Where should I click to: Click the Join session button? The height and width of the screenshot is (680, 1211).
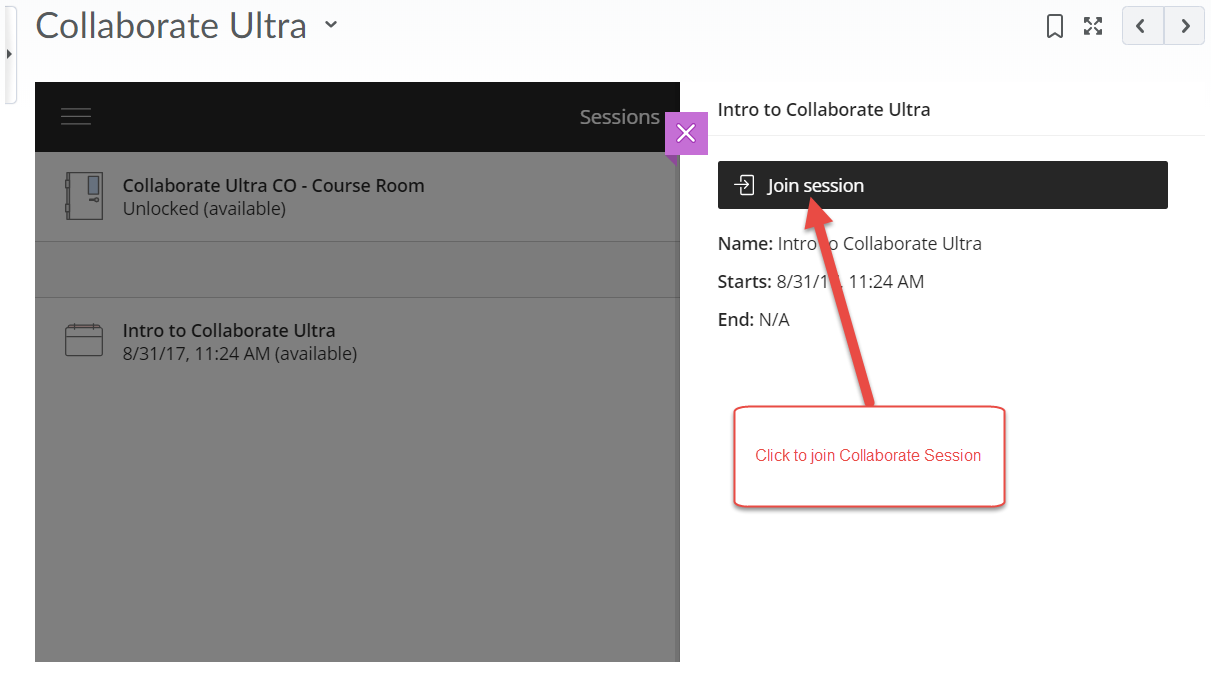click(x=942, y=185)
